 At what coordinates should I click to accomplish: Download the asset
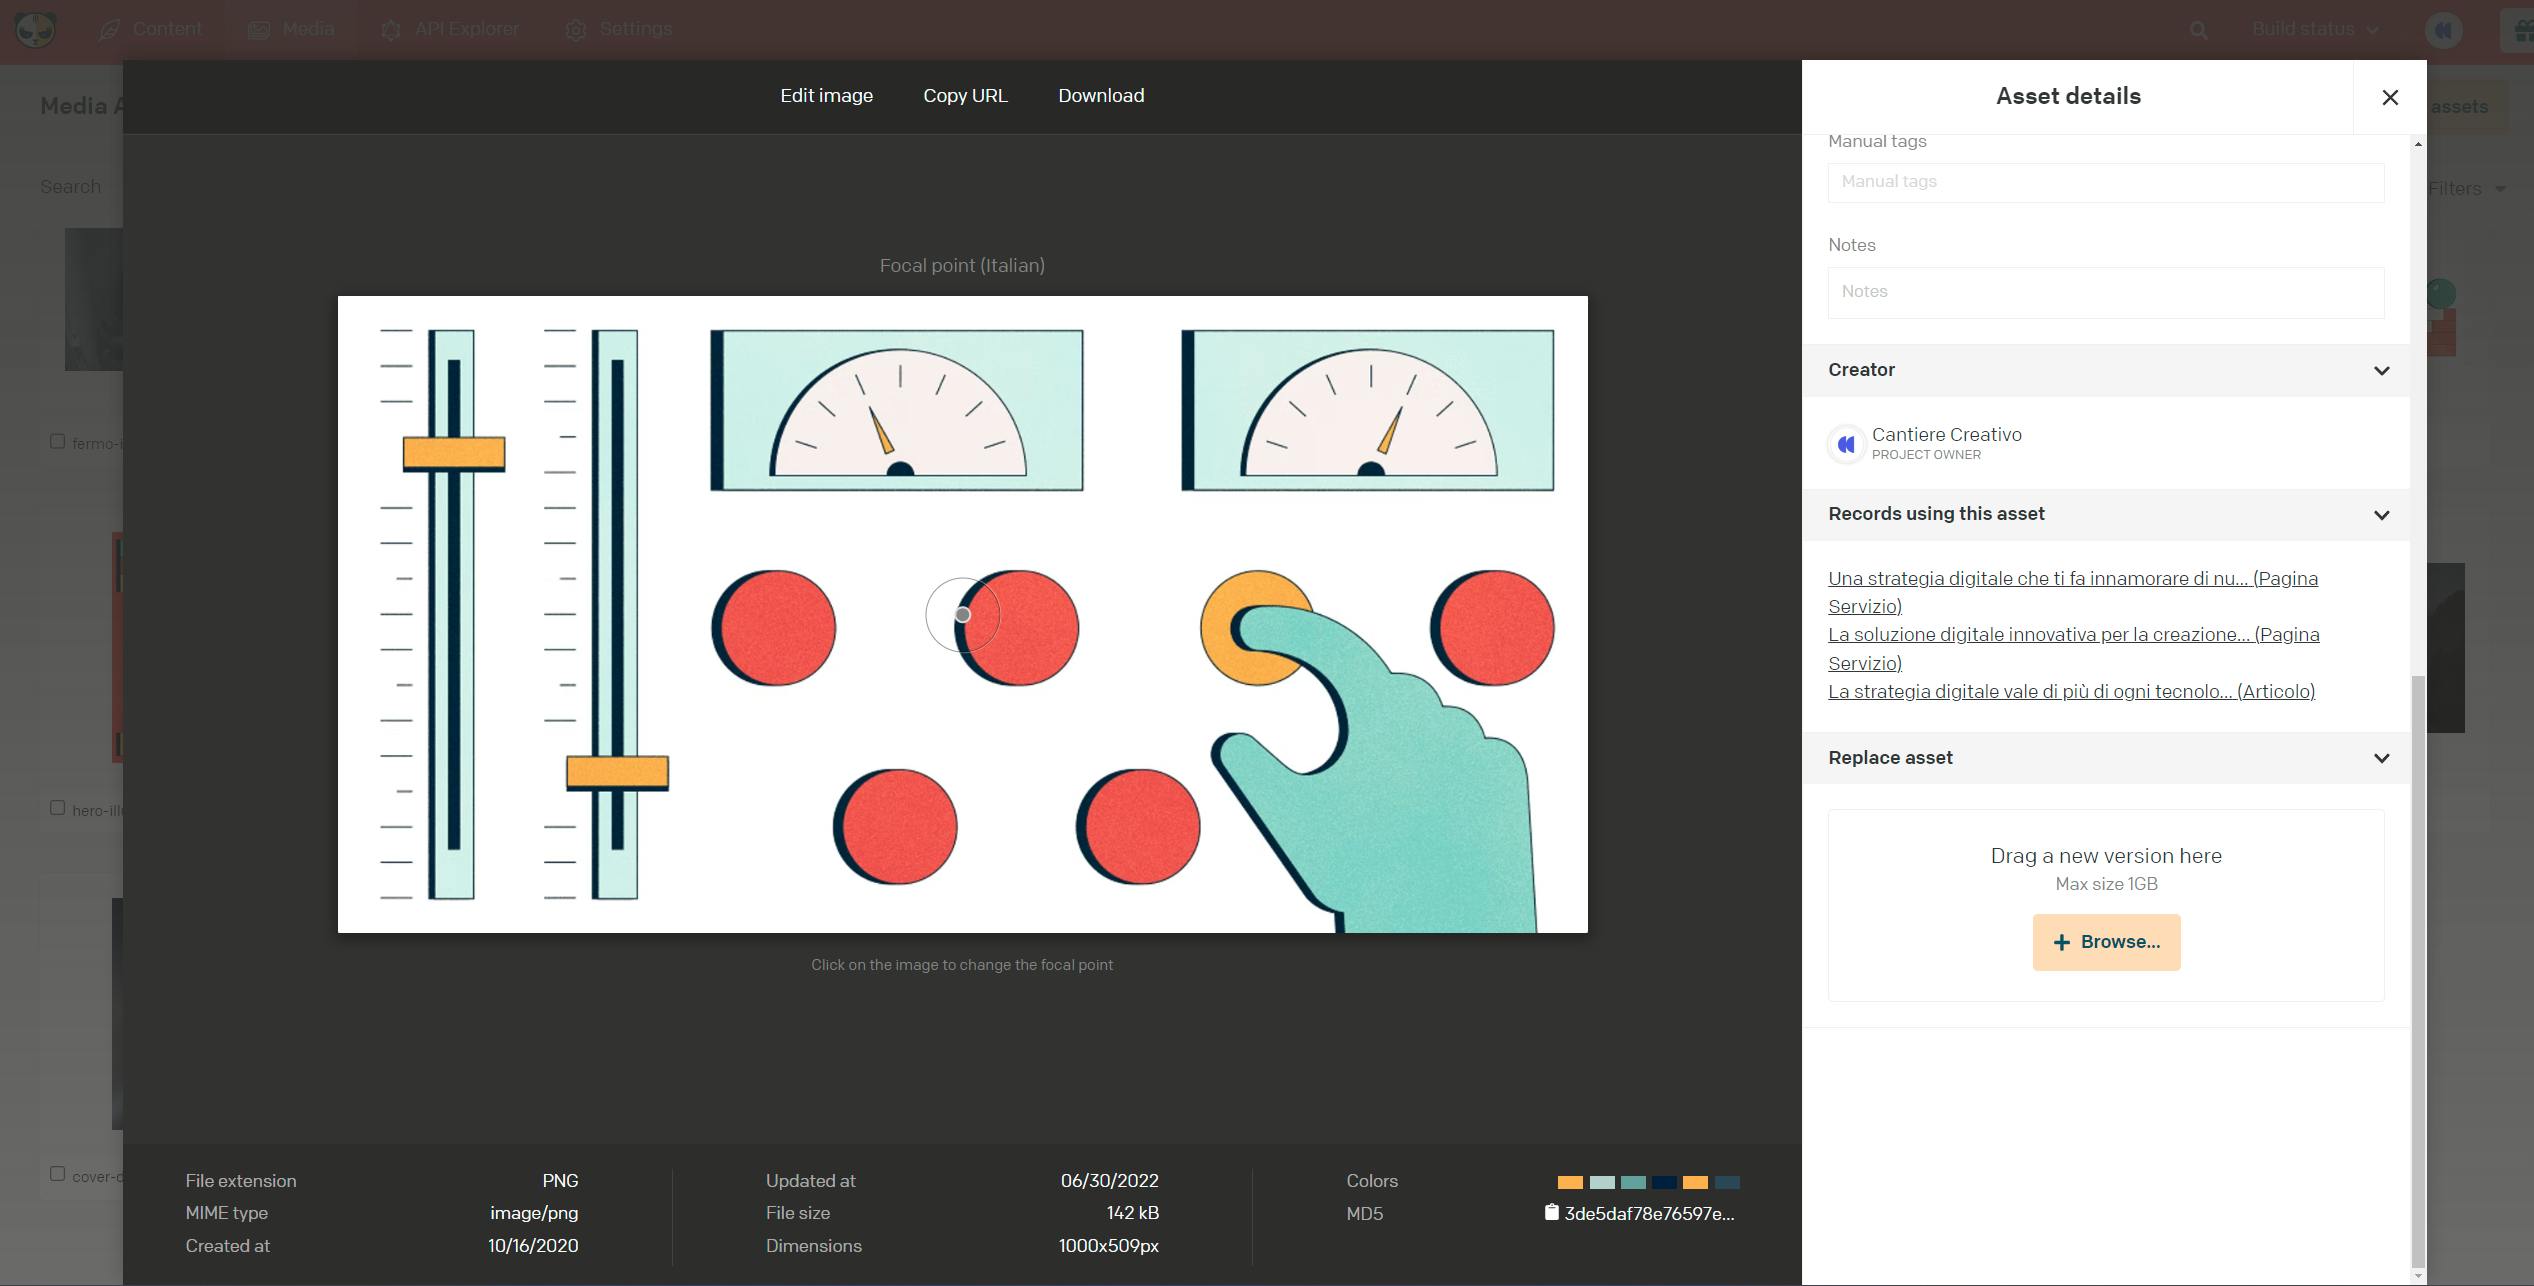[1101, 96]
